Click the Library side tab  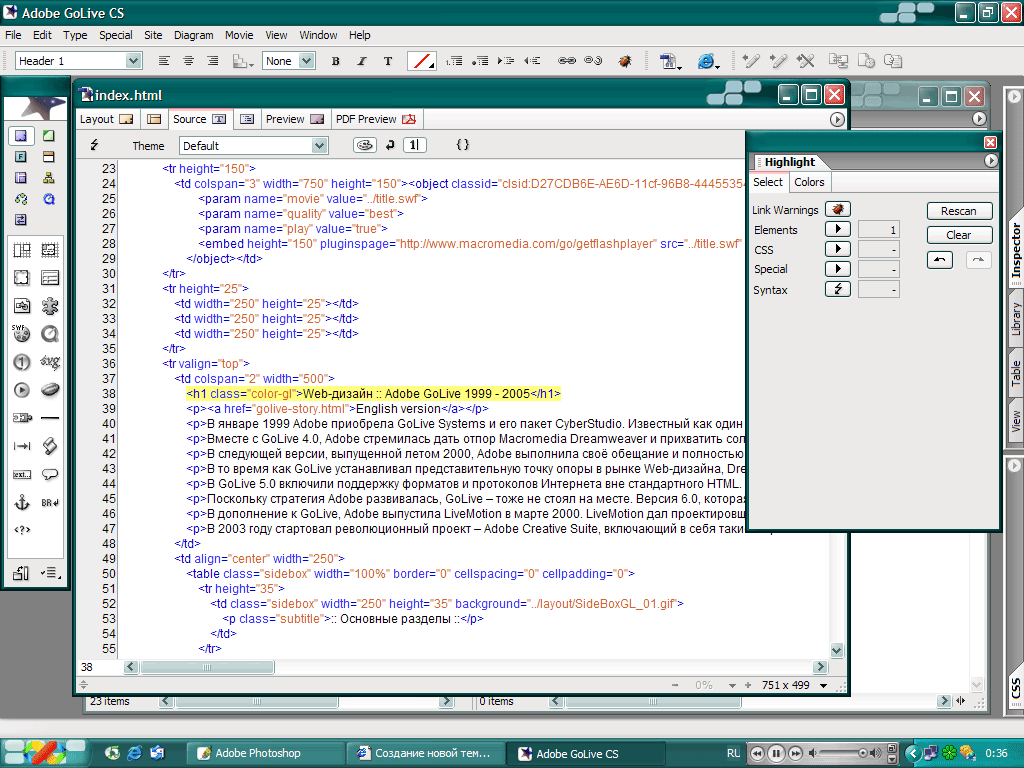click(1016, 319)
